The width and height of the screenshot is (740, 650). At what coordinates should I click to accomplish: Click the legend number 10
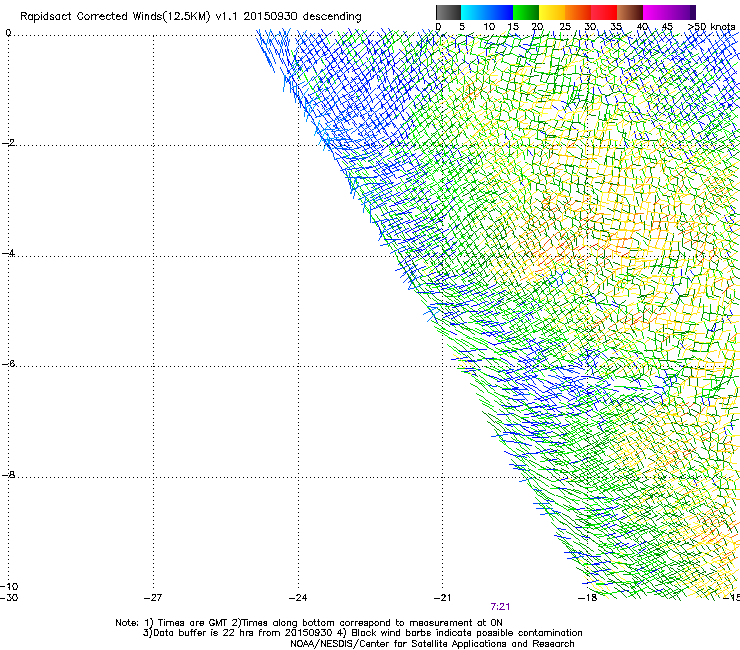489,27
